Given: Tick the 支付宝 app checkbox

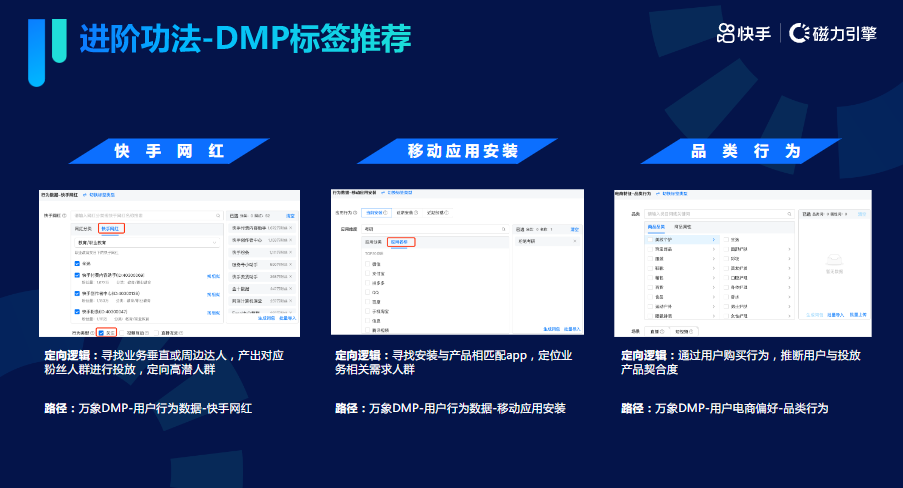Looking at the screenshot, I should pyautogui.click(x=367, y=273).
